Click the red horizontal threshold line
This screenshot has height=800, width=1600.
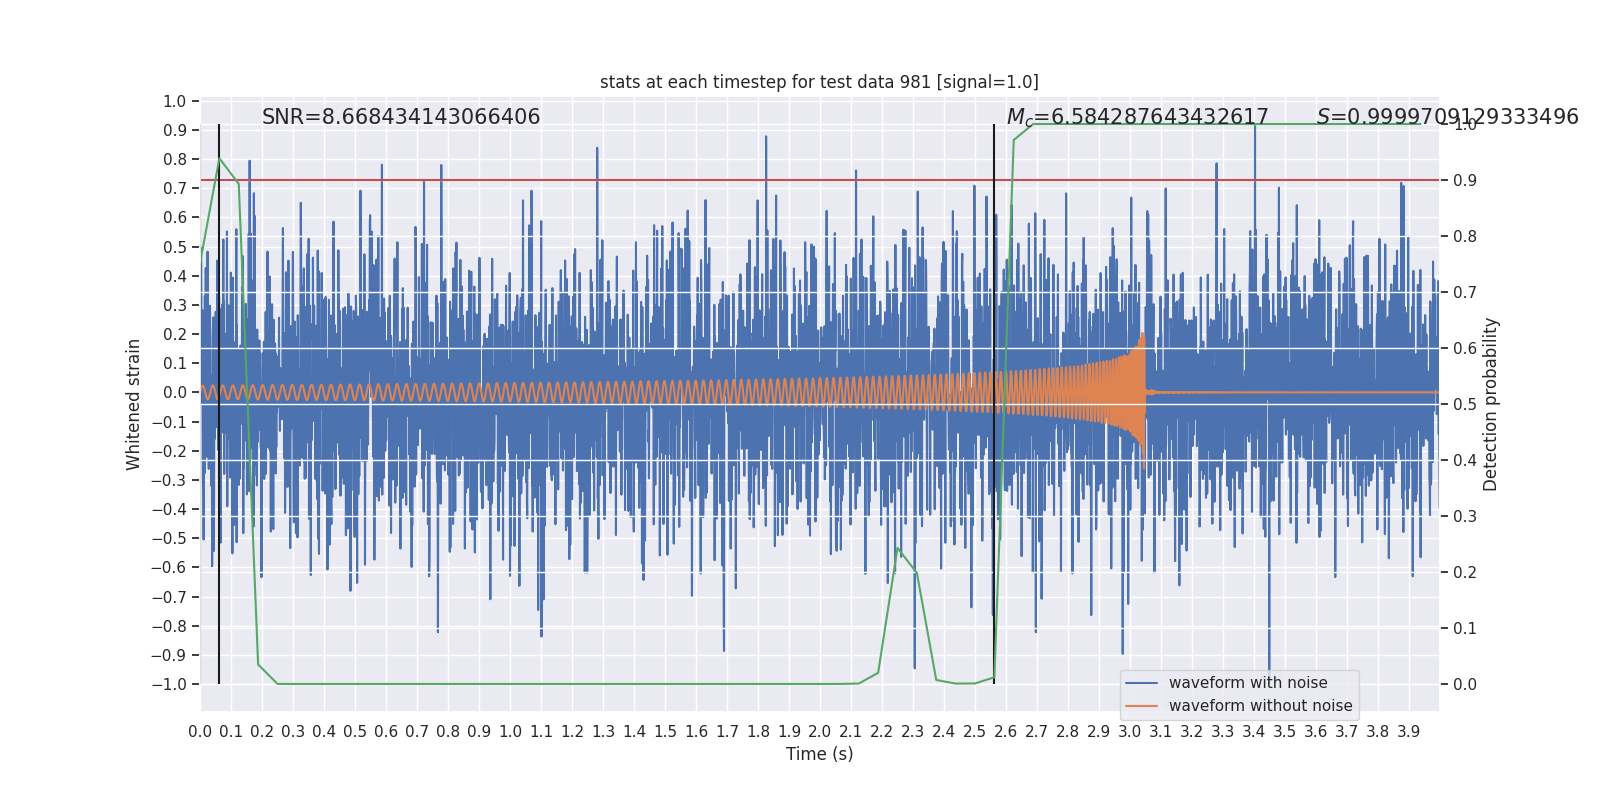(x=820, y=180)
